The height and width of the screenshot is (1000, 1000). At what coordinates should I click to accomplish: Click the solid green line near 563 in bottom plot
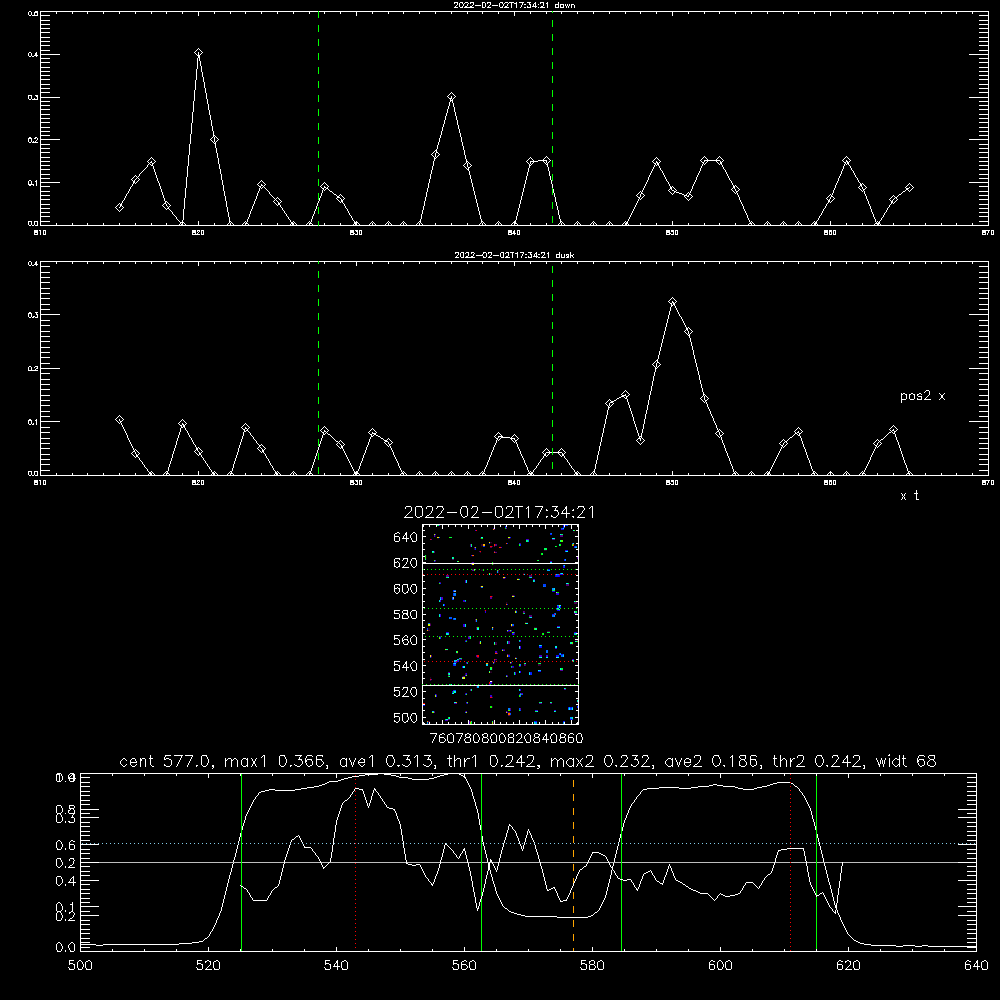point(482,862)
